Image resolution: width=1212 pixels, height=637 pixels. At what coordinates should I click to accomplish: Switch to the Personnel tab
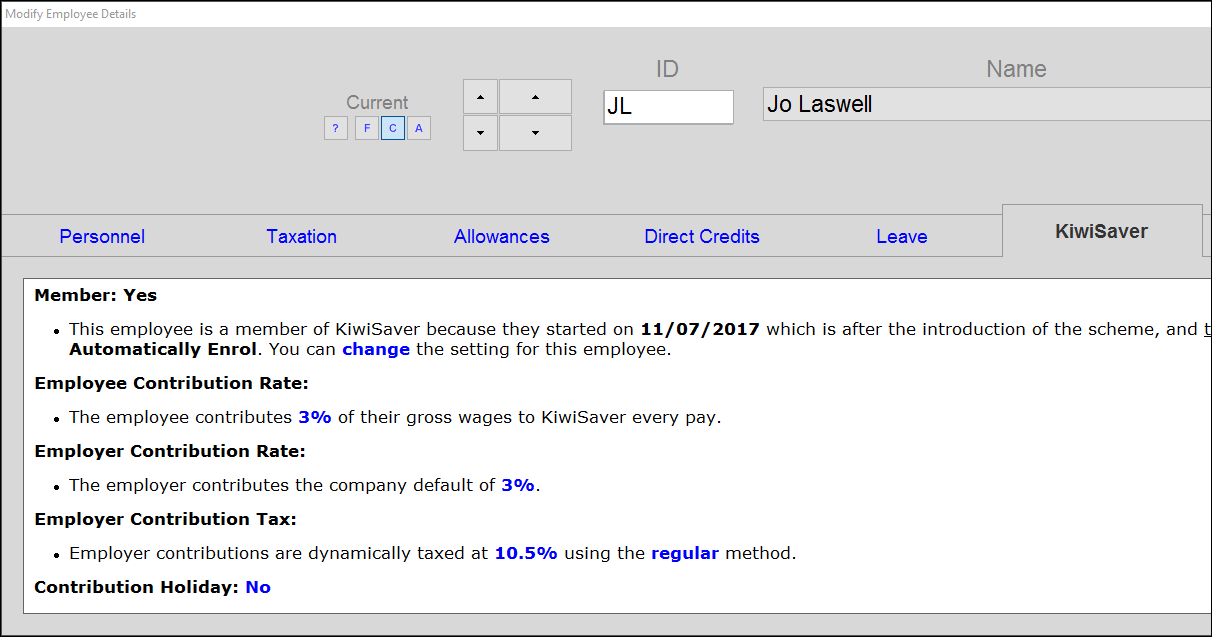(102, 237)
